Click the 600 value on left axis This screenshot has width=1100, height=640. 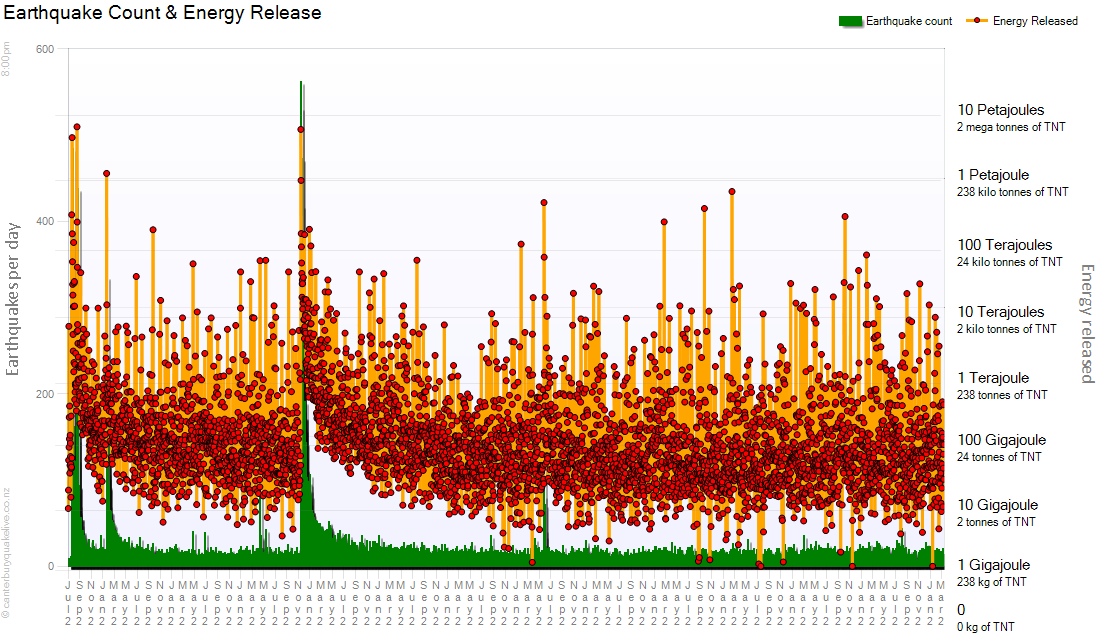[x=44, y=49]
